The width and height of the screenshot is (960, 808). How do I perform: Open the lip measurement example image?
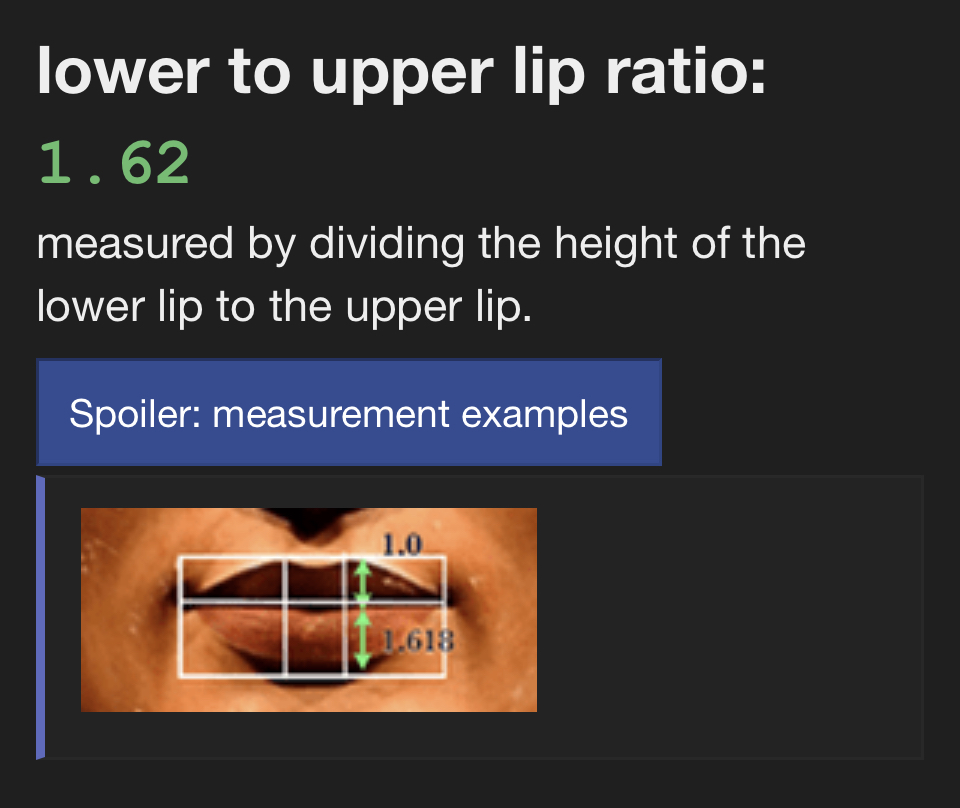[x=308, y=610]
